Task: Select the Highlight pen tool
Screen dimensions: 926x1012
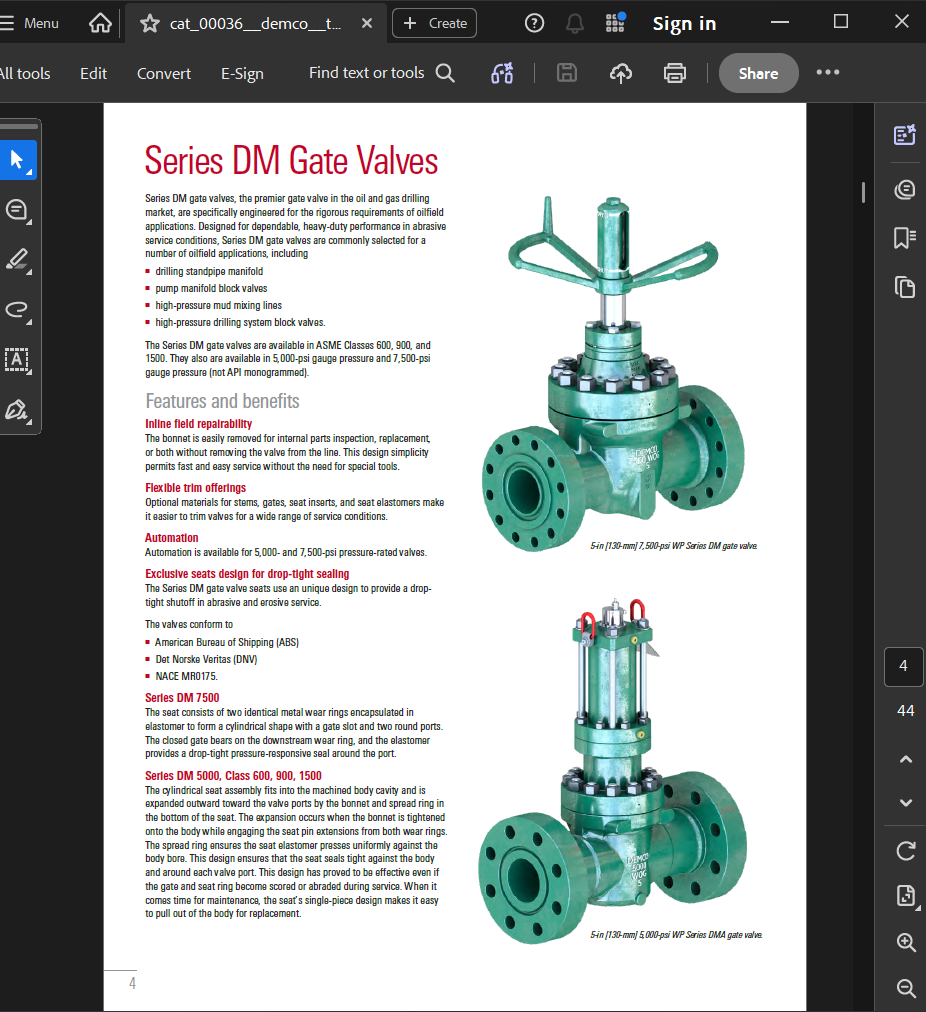Action: pyautogui.click(x=17, y=259)
